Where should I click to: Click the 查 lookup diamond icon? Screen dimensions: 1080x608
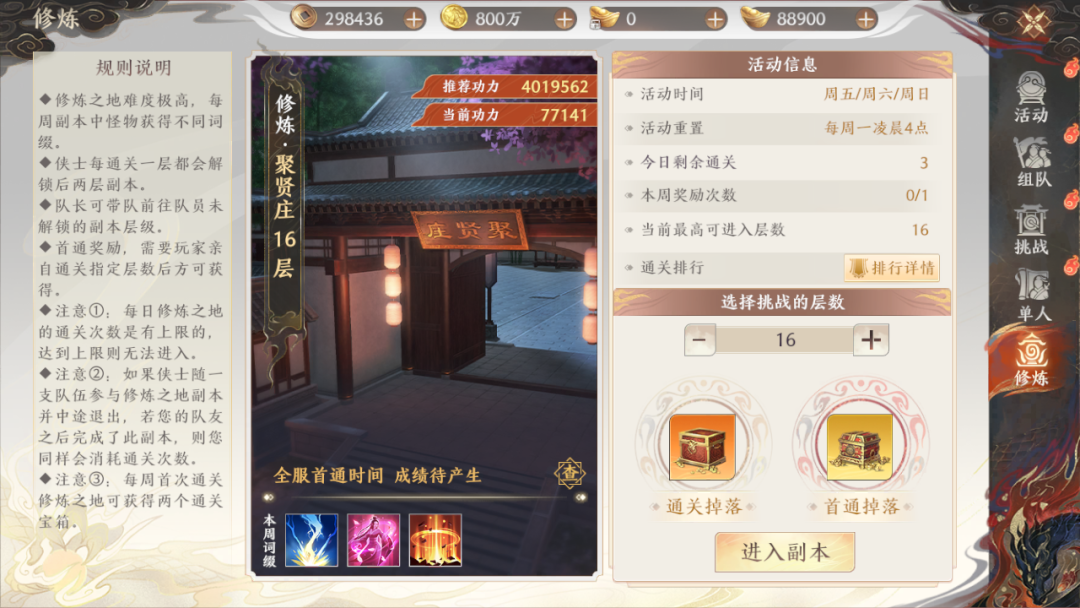click(x=570, y=473)
